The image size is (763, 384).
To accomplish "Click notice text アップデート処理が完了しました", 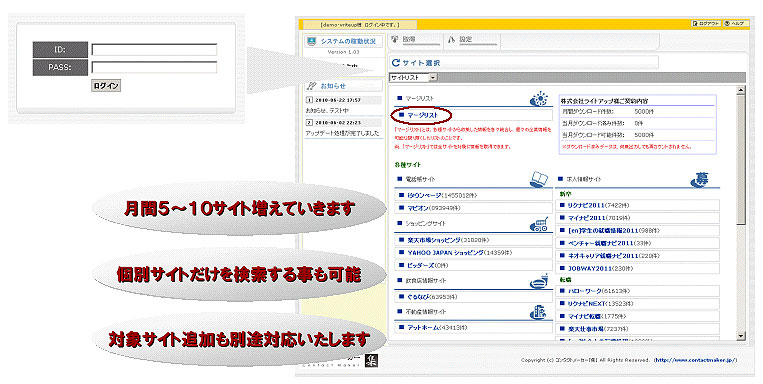I will click(343, 133).
